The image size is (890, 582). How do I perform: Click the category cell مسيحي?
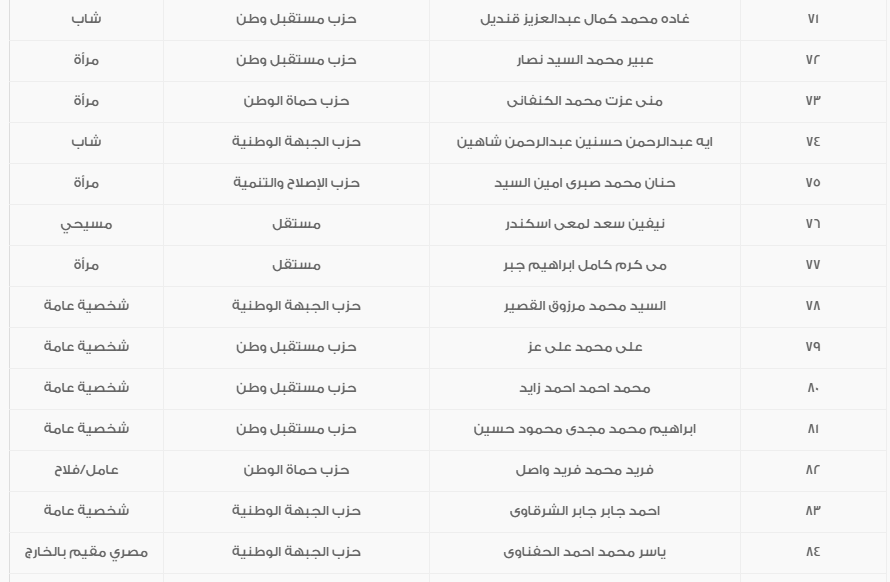click(x=86, y=224)
